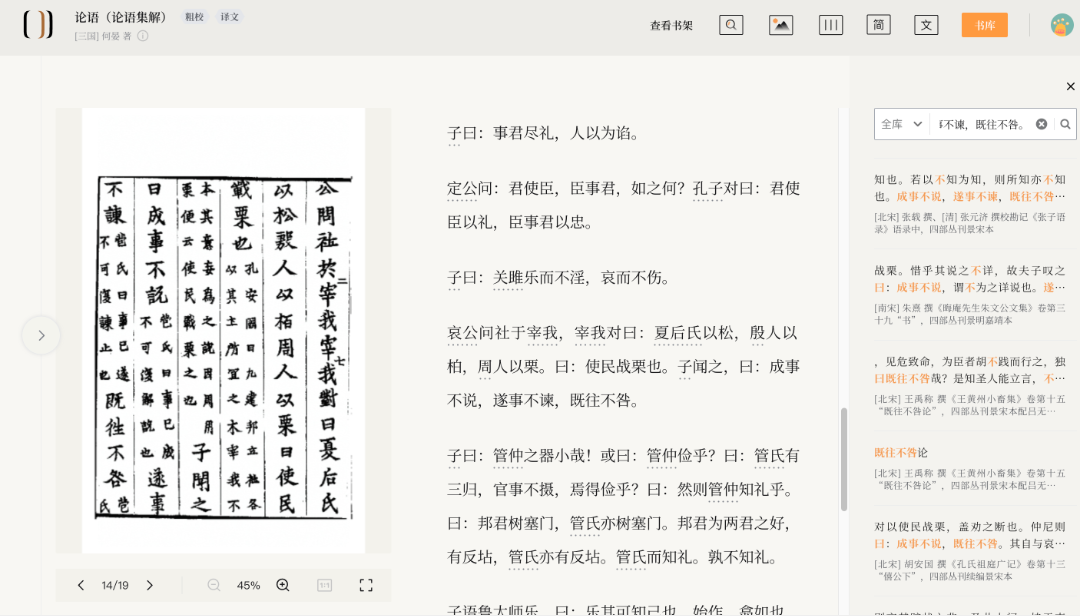Clear the search box with the X icon

click(1041, 123)
